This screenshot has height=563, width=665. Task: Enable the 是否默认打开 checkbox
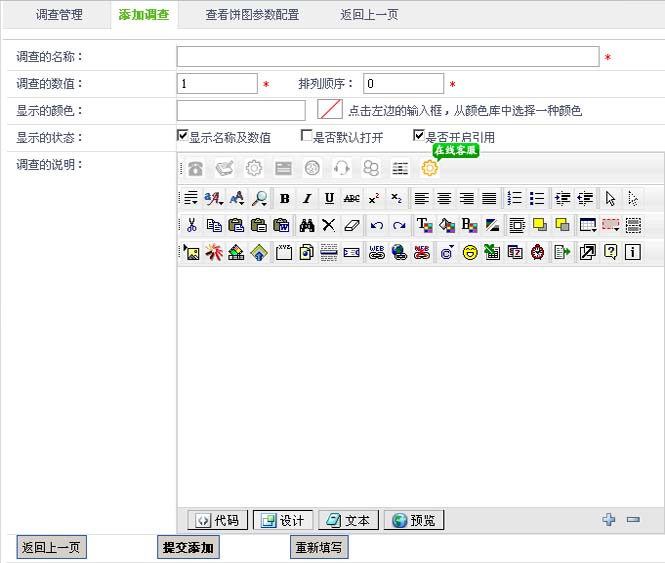[x=307, y=136]
